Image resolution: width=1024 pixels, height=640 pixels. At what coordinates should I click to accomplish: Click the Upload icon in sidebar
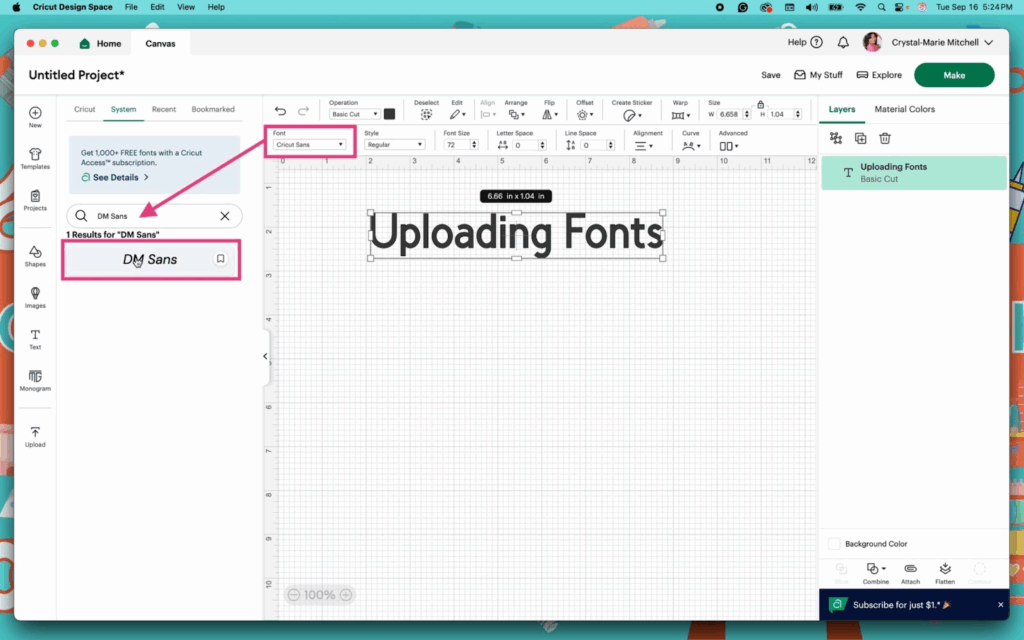click(x=35, y=436)
